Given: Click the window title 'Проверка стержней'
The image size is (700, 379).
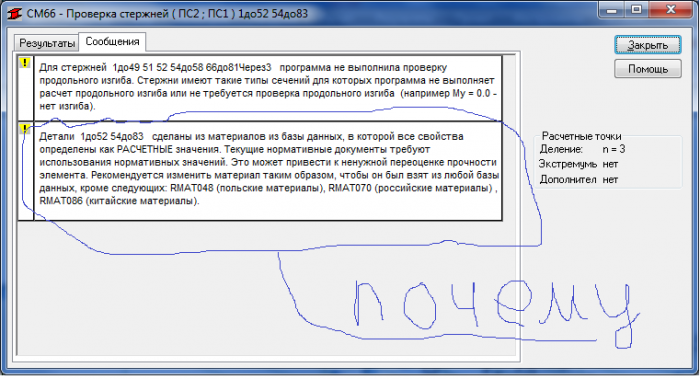Looking at the screenshot, I should (118, 14).
